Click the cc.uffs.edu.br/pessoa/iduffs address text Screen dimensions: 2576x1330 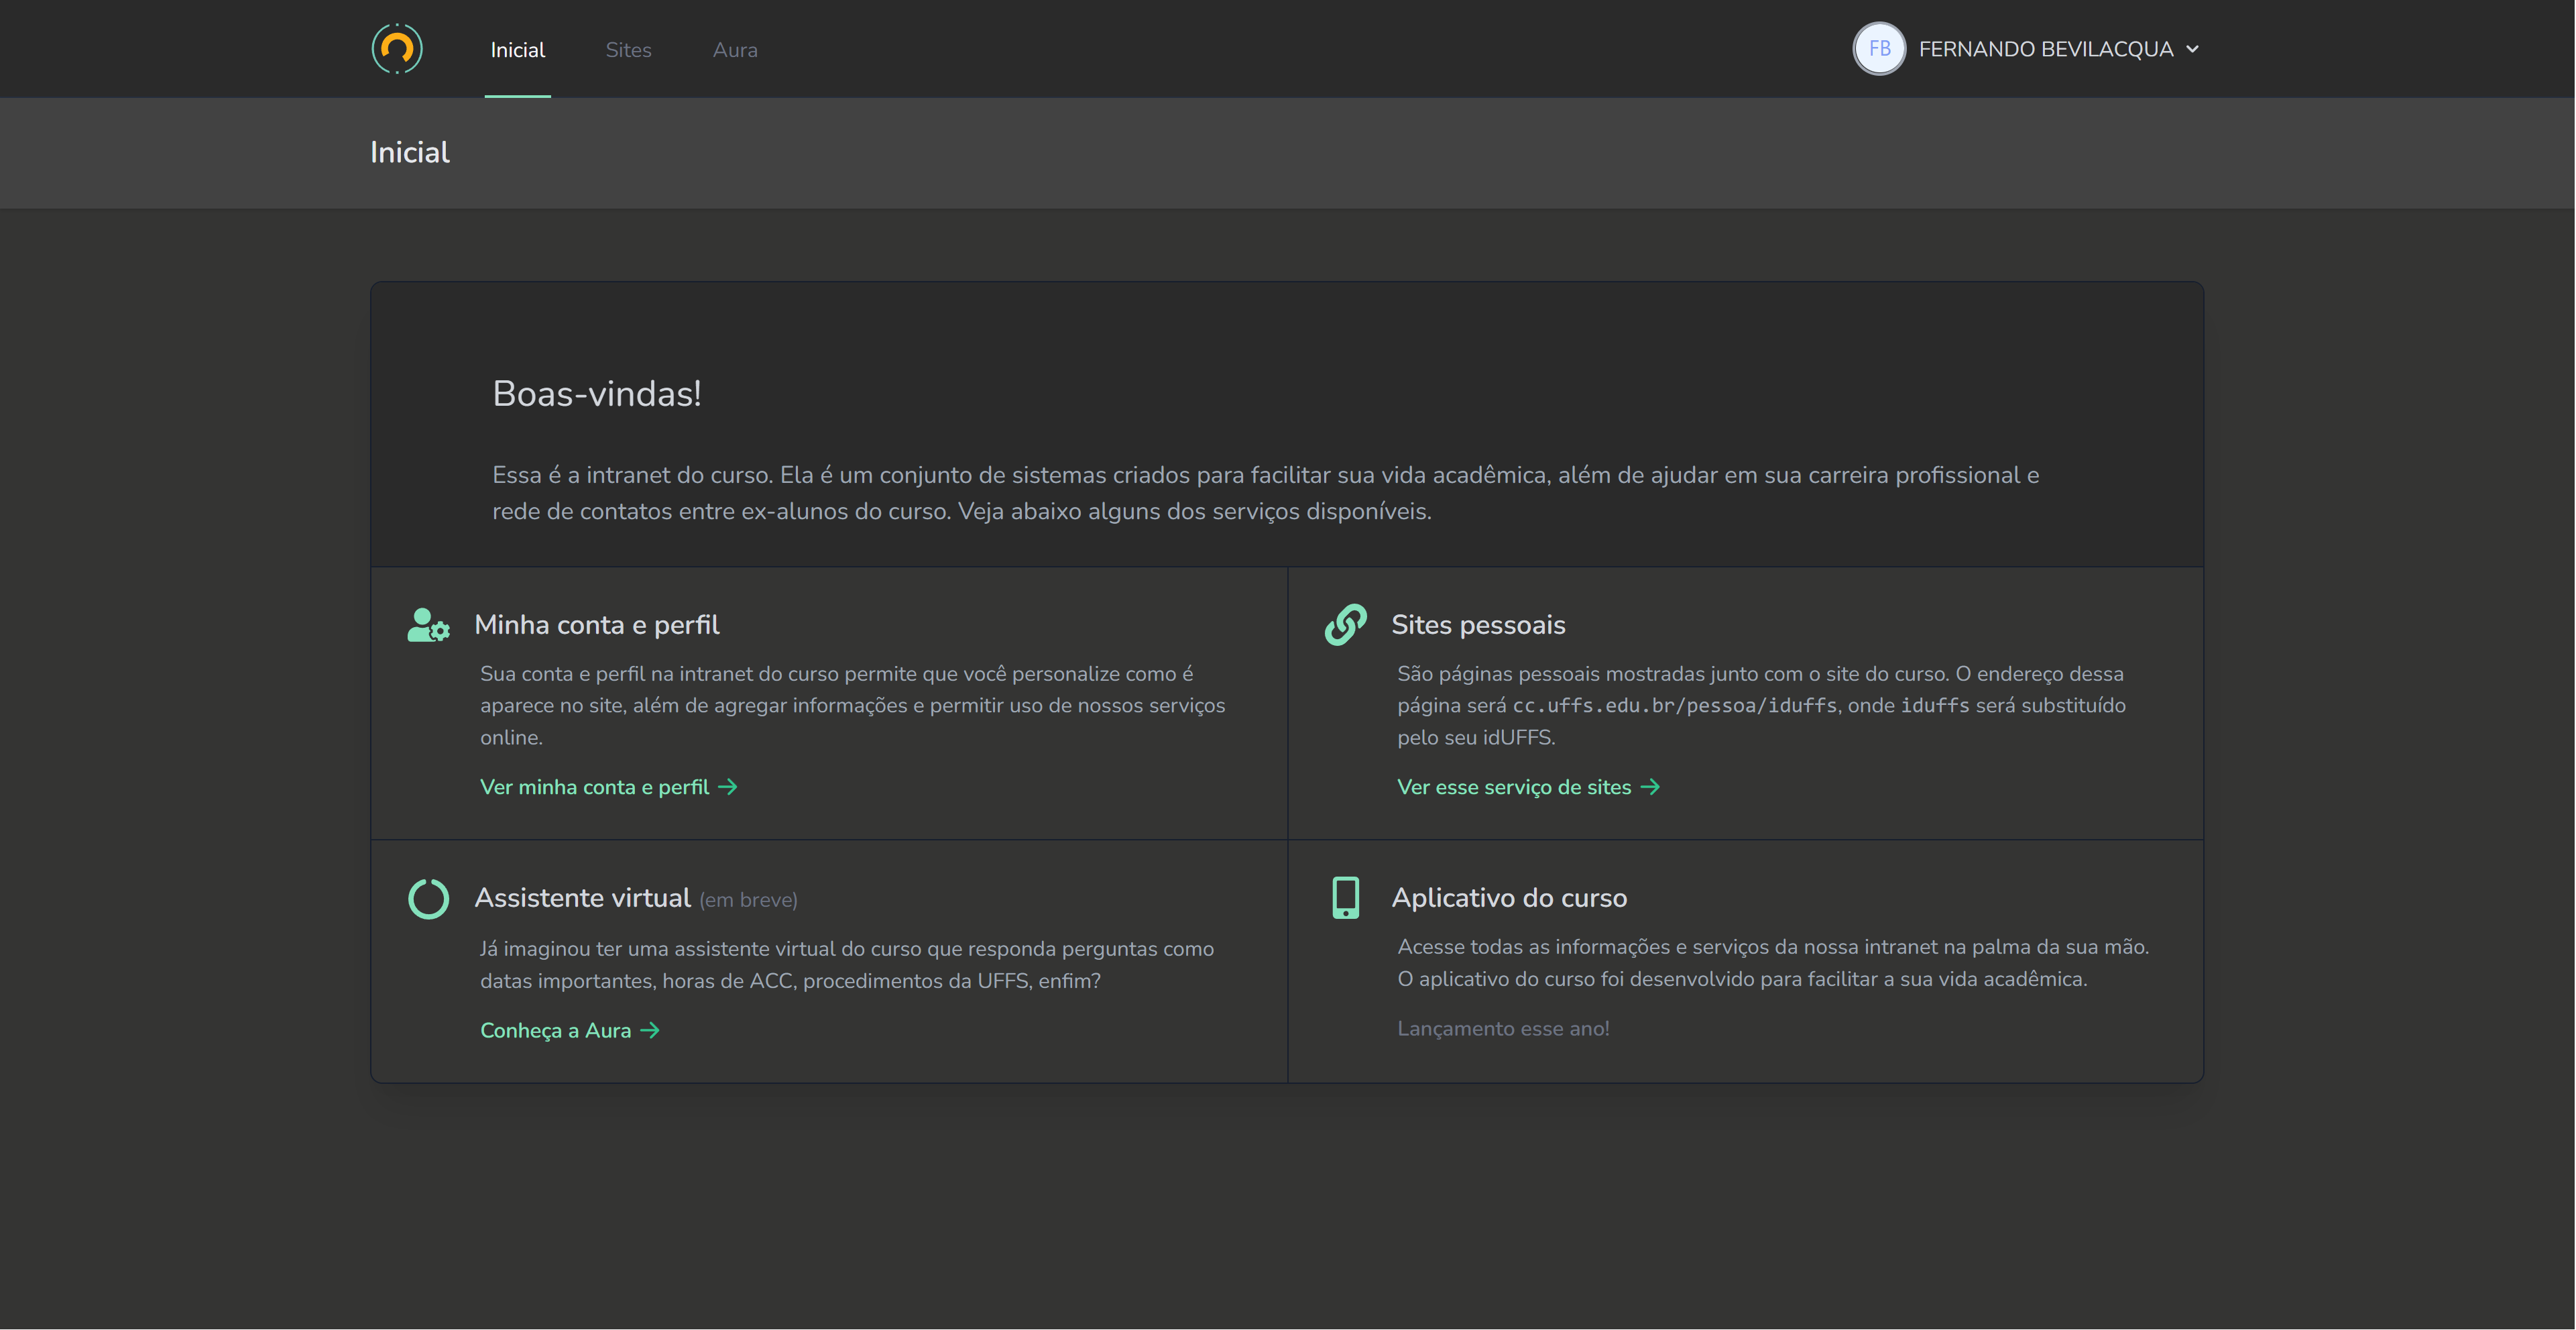tap(1675, 705)
